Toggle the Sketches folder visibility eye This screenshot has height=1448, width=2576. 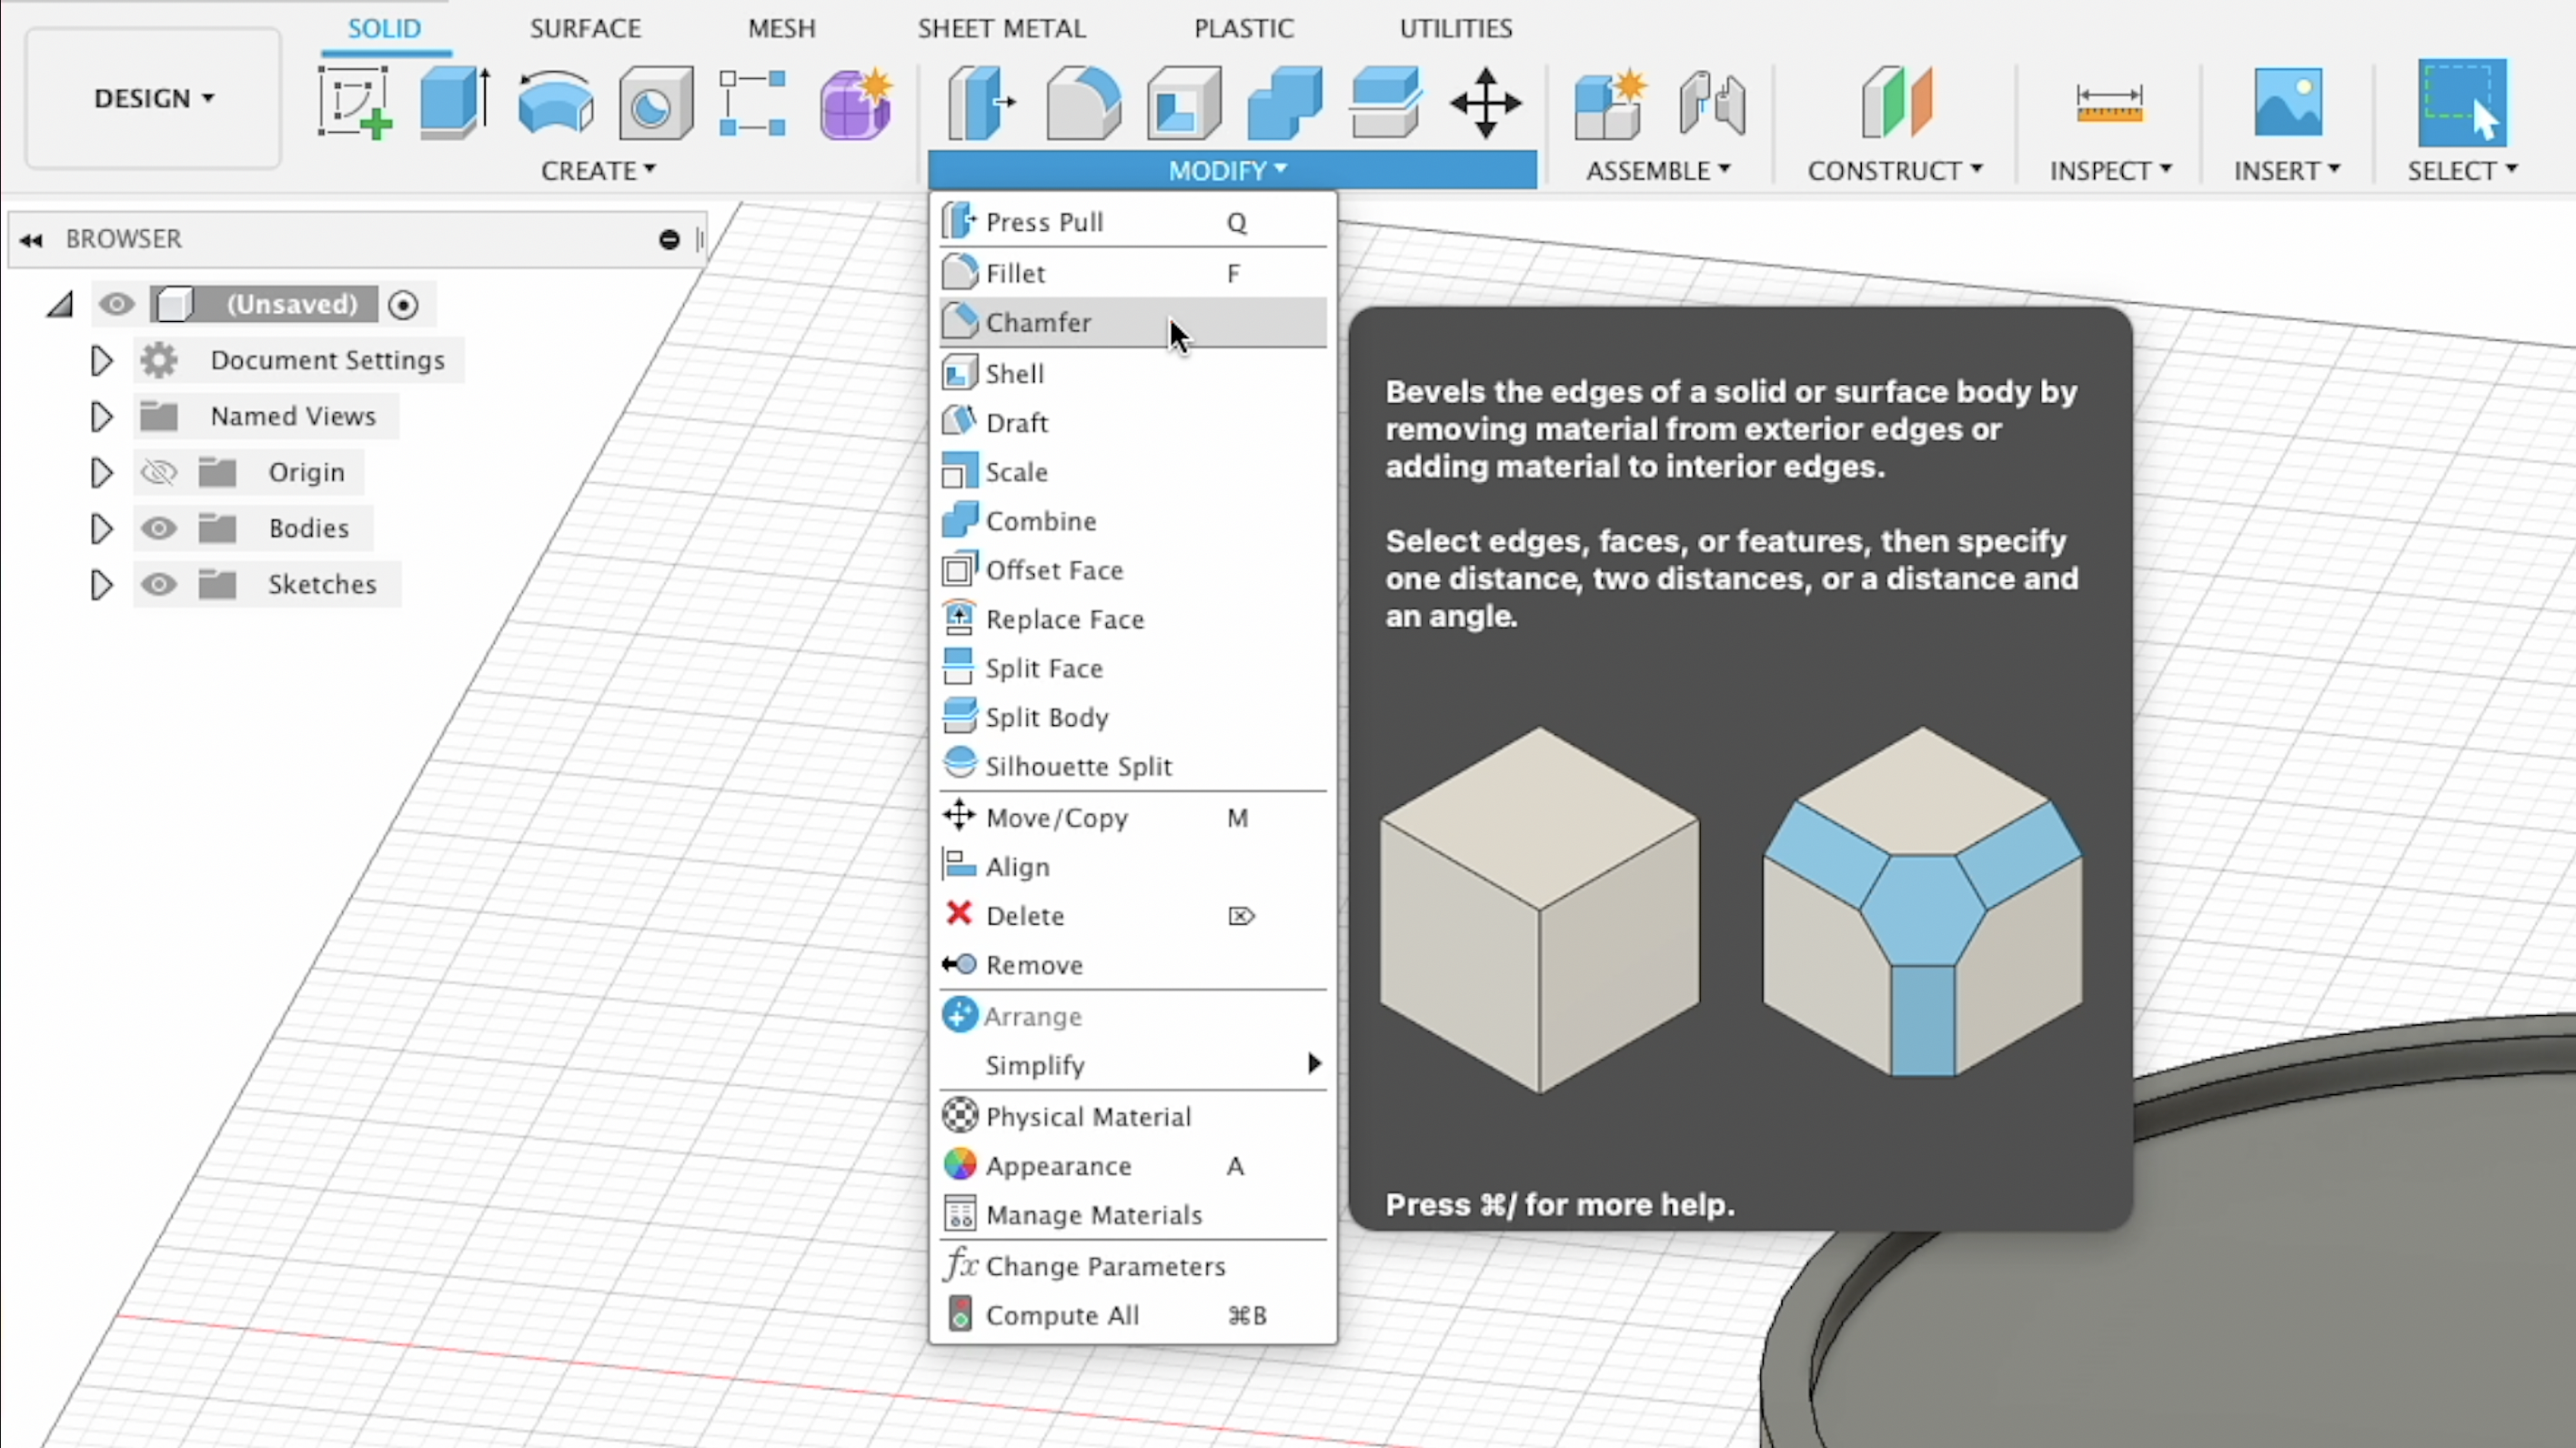(x=158, y=584)
